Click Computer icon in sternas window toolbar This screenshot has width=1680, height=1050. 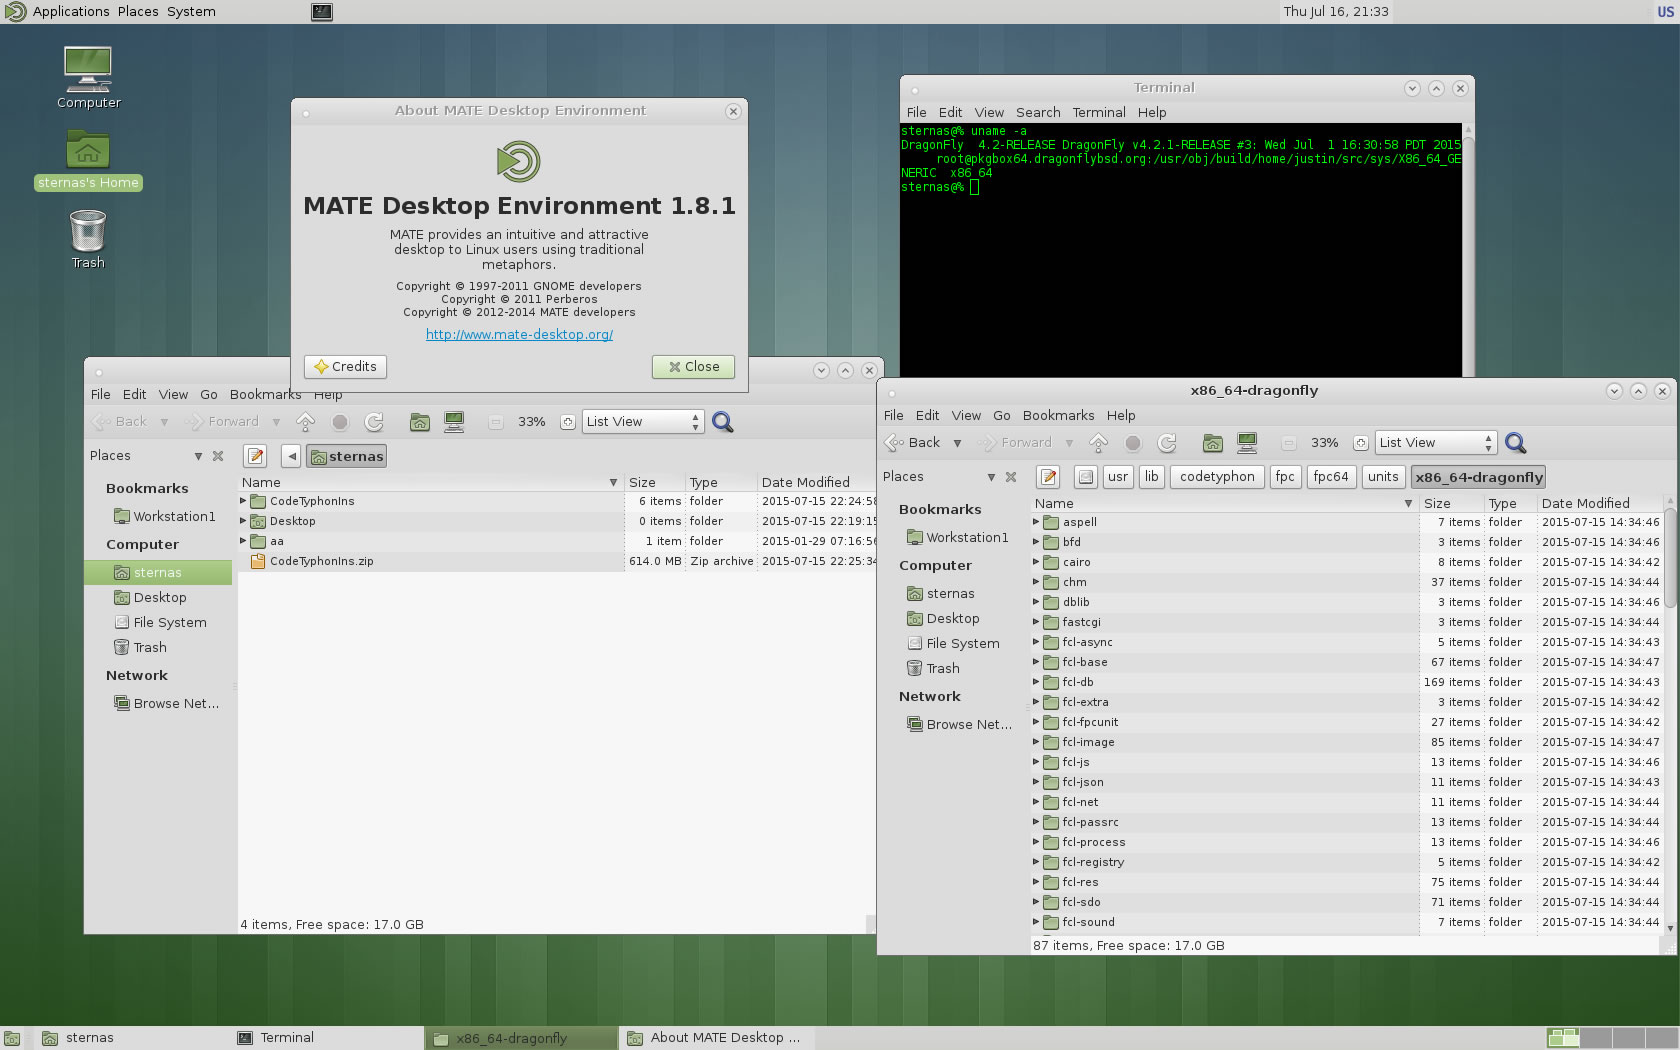[x=454, y=422]
